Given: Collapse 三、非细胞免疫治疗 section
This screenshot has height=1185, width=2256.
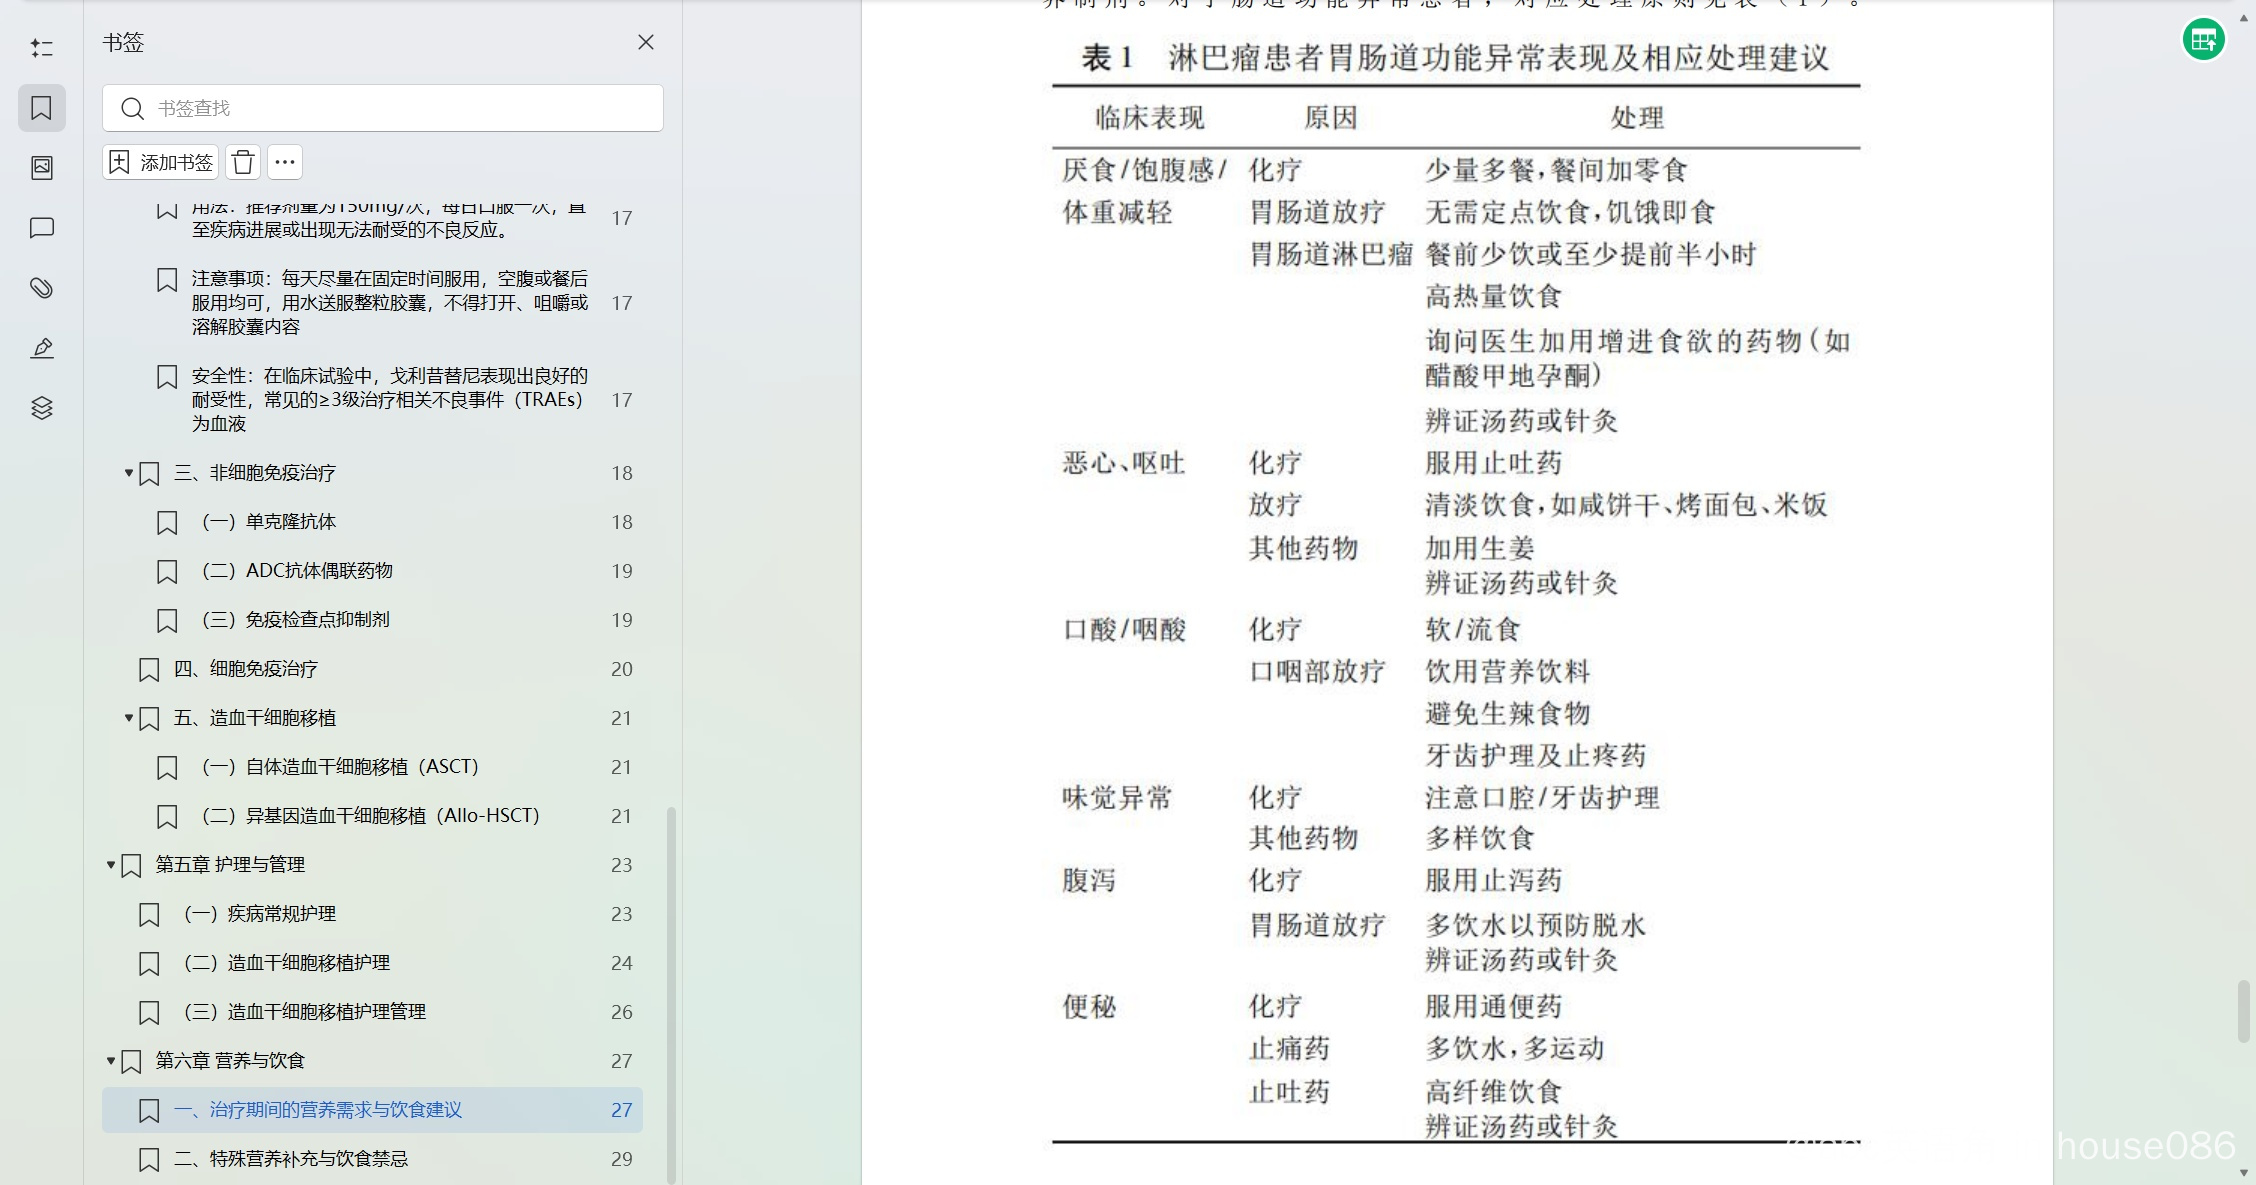Looking at the screenshot, I should [128, 472].
